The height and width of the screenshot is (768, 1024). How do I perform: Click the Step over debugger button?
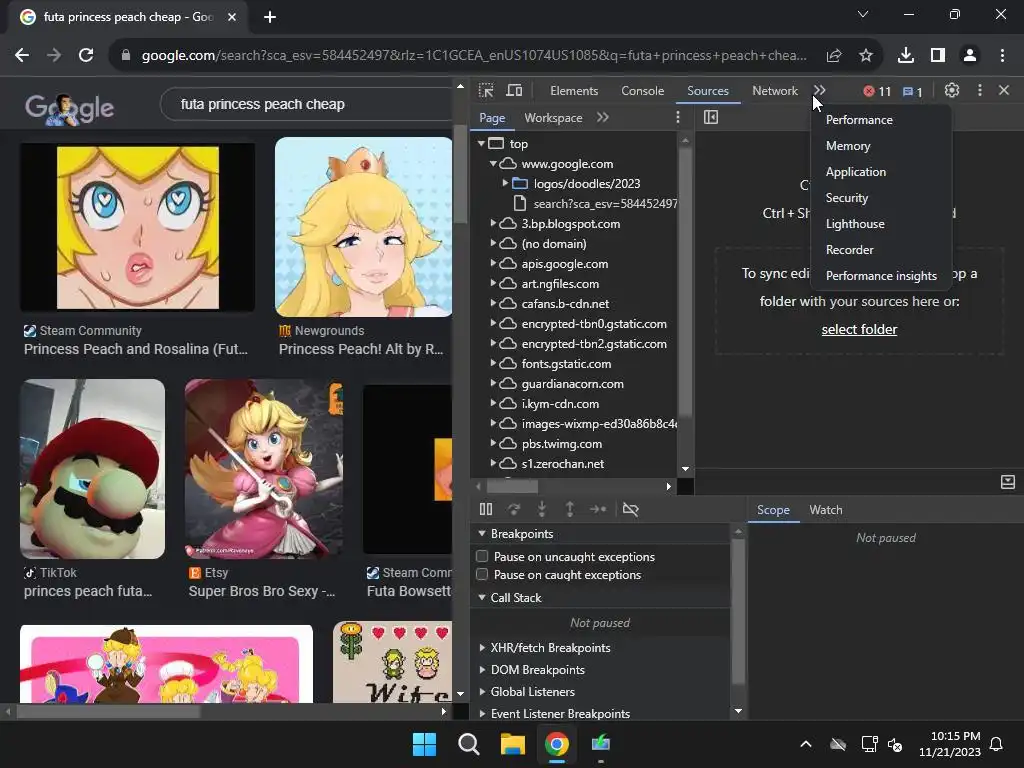click(x=514, y=509)
